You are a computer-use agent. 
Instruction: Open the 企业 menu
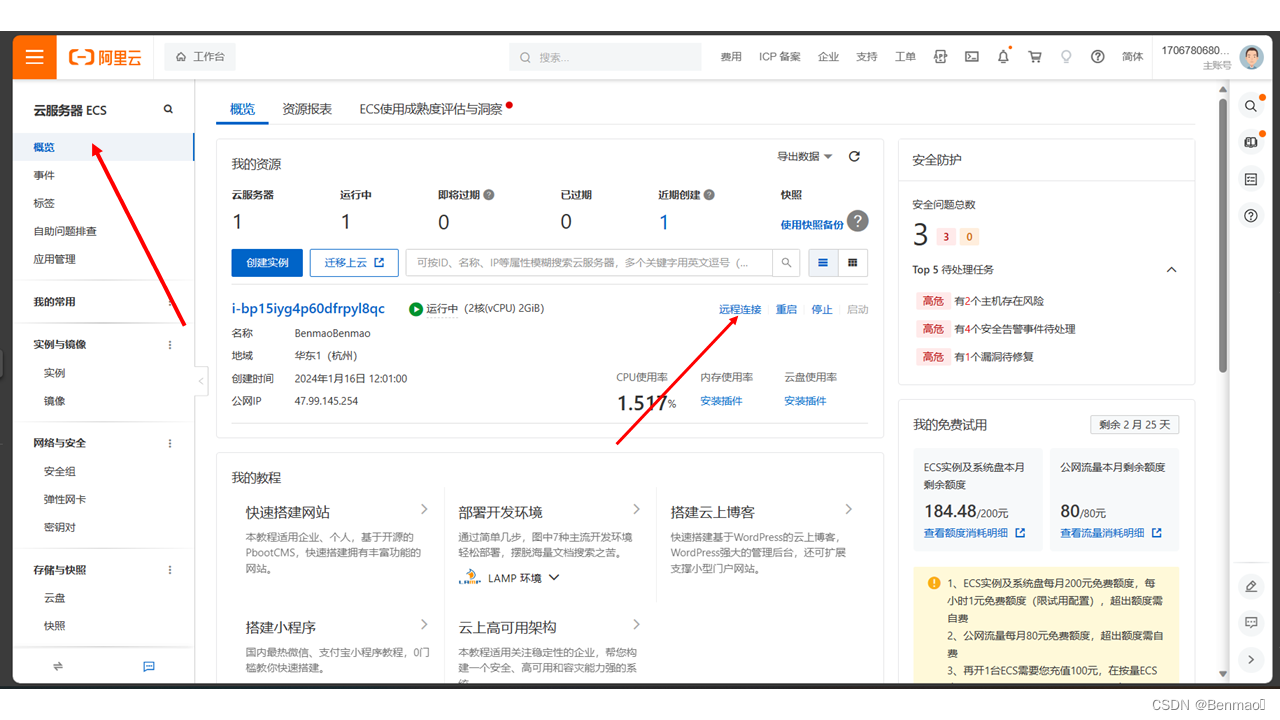pyautogui.click(x=828, y=57)
